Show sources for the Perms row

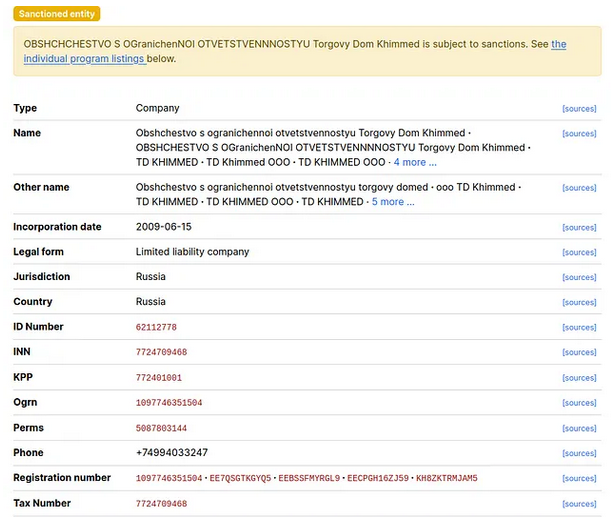pyautogui.click(x=579, y=428)
